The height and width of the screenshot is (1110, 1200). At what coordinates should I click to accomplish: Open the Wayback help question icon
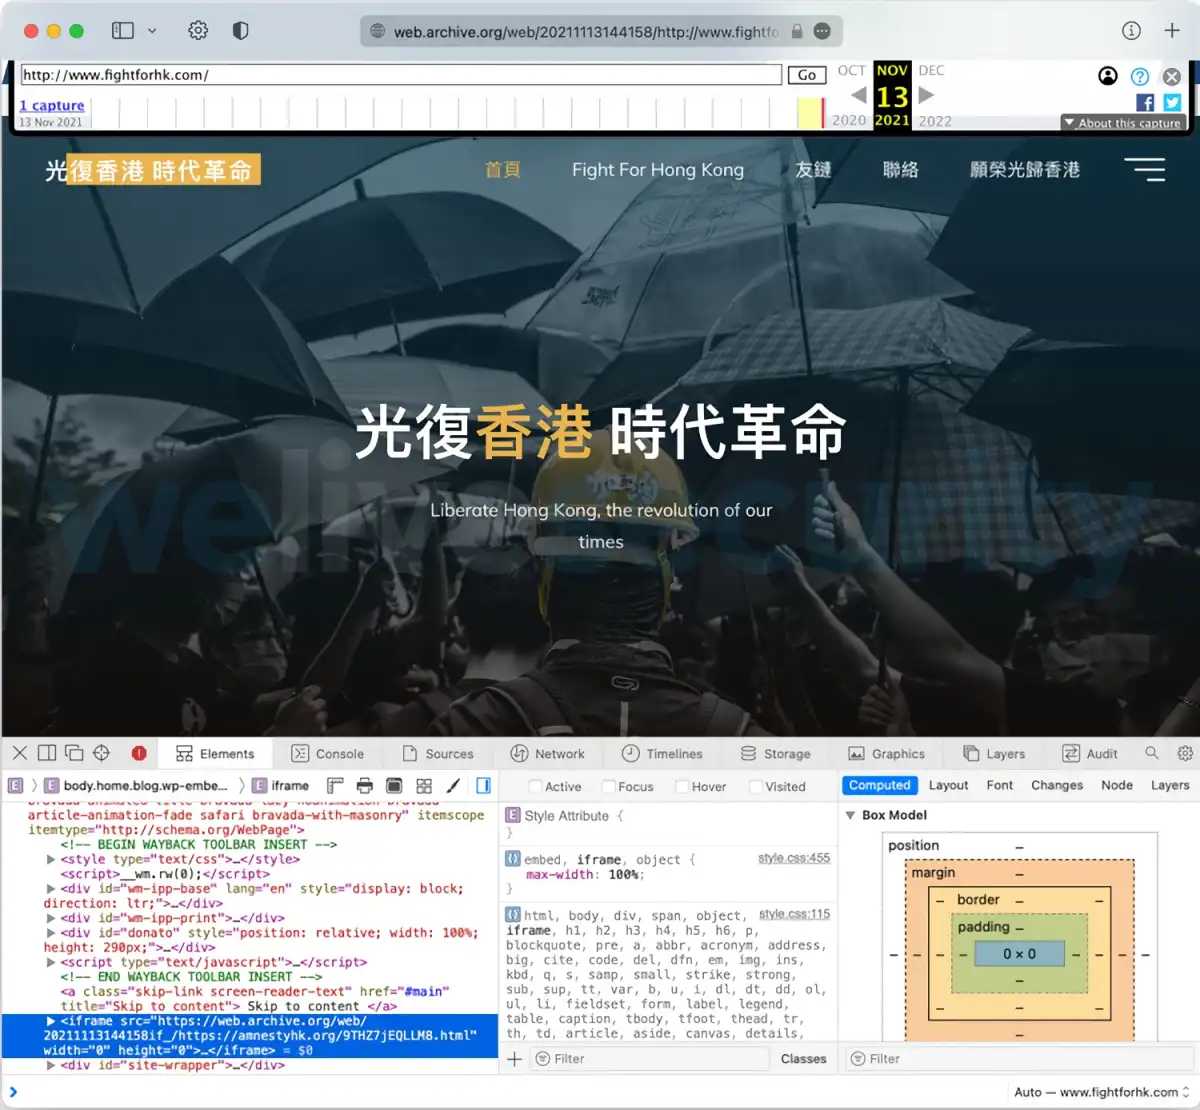(x=1139, y=76)
